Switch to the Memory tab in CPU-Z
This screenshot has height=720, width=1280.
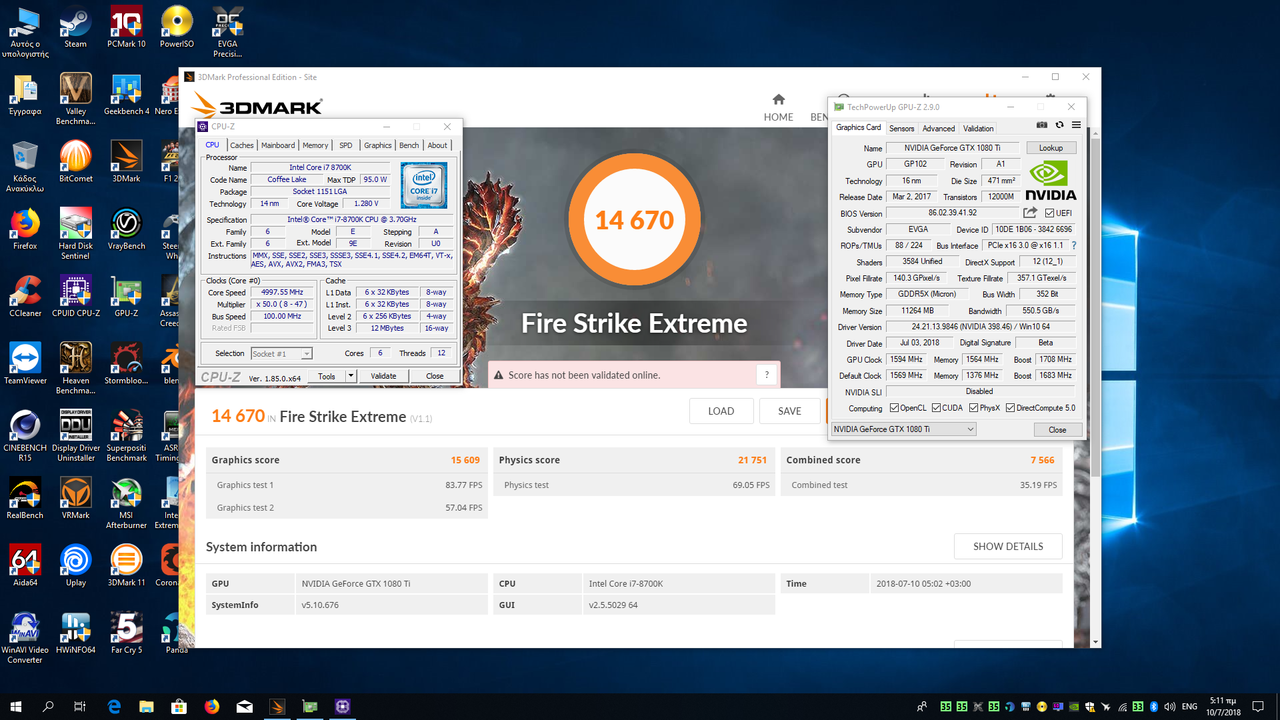tap(315, 145)
